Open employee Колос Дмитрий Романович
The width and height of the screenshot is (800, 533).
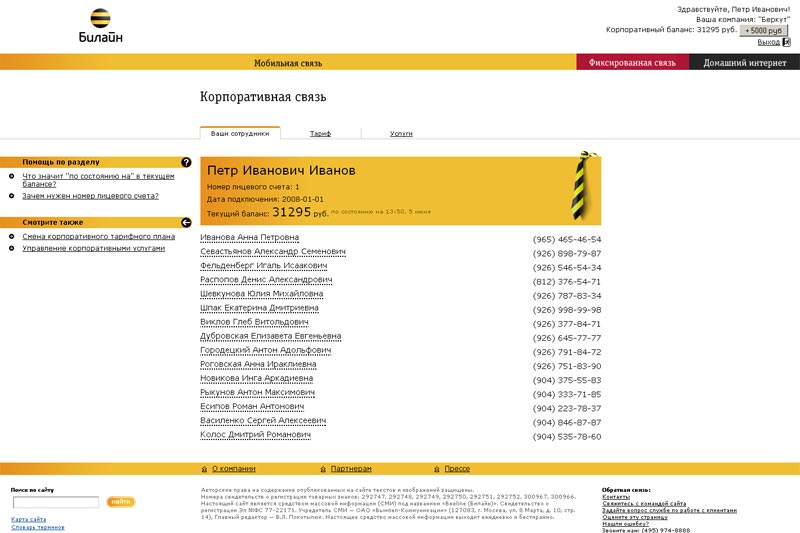point(256,435)
